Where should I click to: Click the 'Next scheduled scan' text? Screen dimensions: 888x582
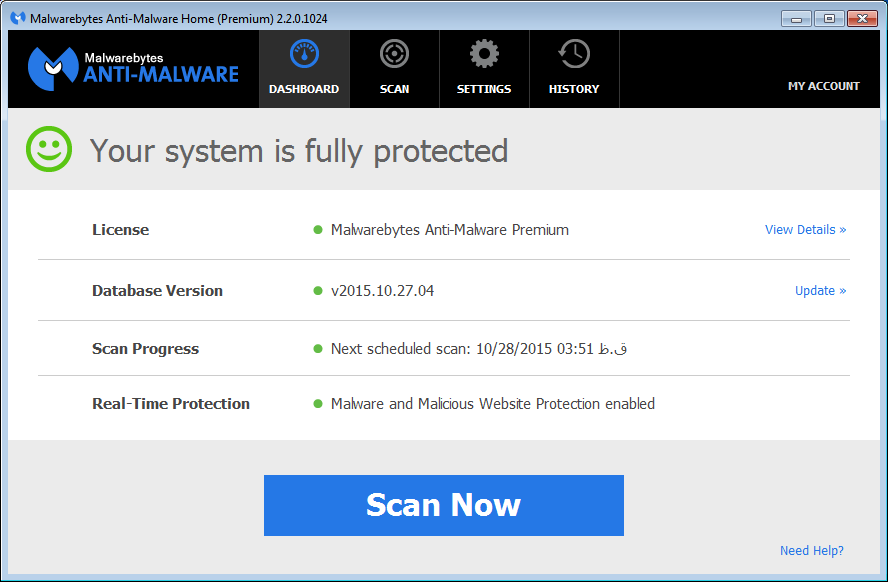point(479,349)
